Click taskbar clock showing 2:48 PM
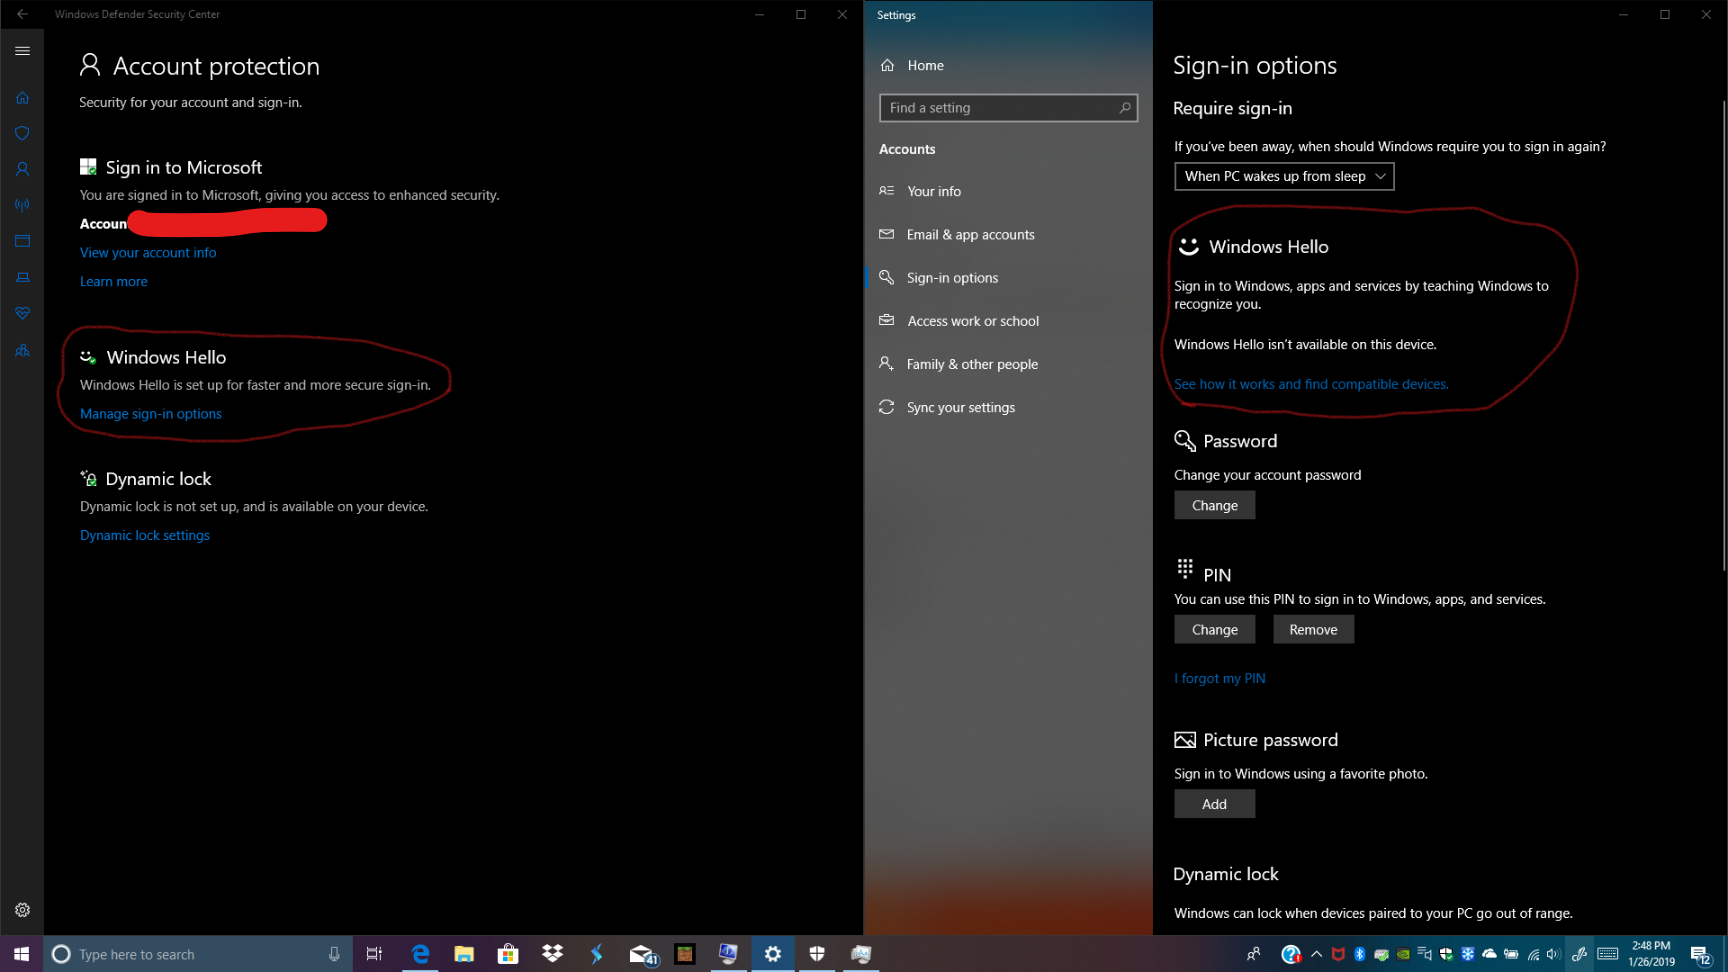 coord(1651,954)
